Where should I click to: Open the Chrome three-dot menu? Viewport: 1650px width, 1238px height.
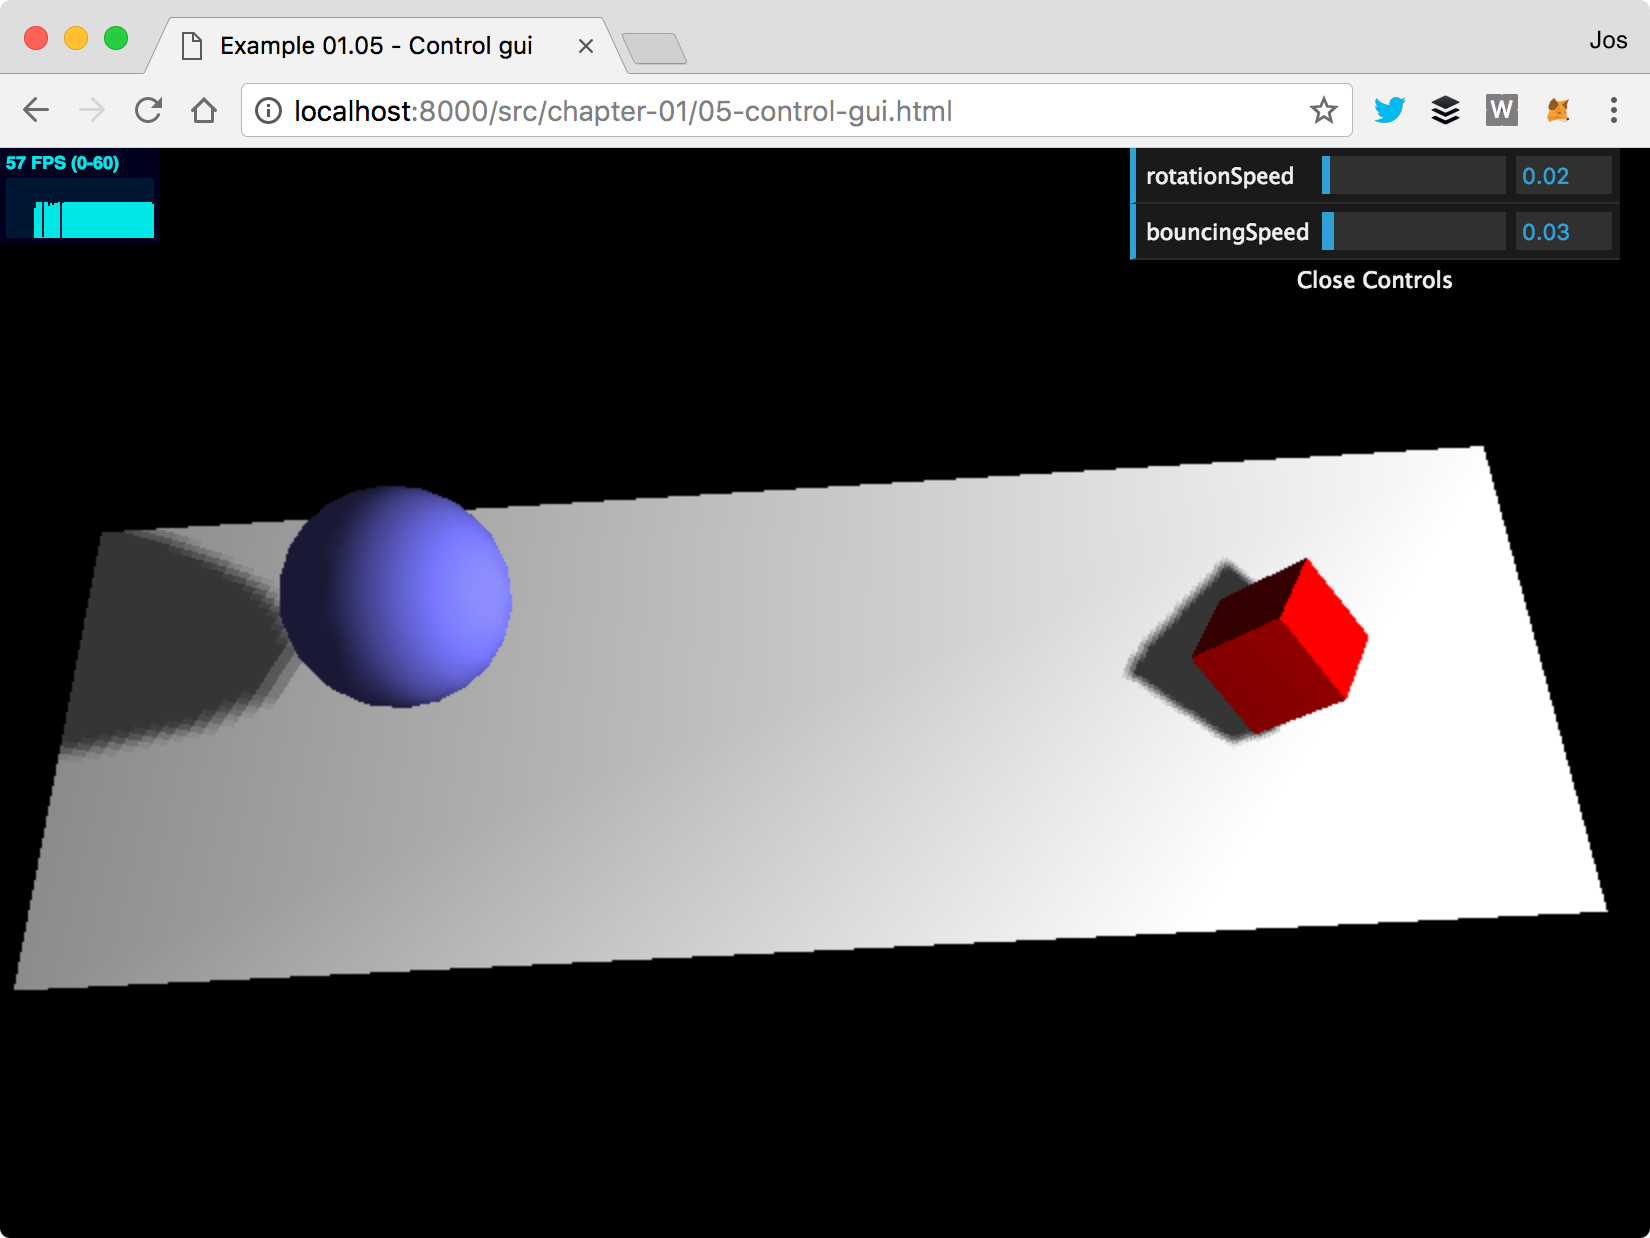(x=1613, y=110)
